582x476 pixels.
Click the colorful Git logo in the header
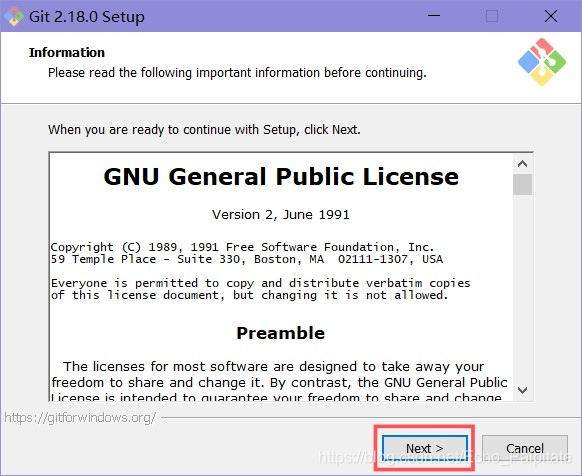[542, 62]
